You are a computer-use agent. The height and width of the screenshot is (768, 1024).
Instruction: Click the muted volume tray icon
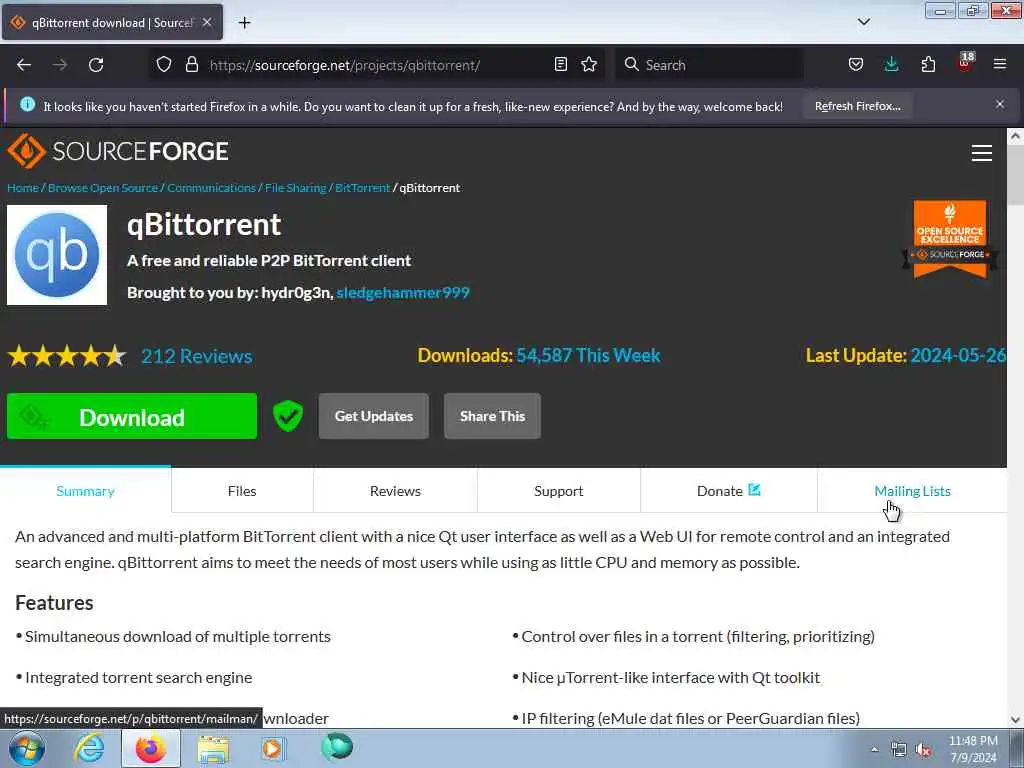pyautogui.click(x=923, y=750)
